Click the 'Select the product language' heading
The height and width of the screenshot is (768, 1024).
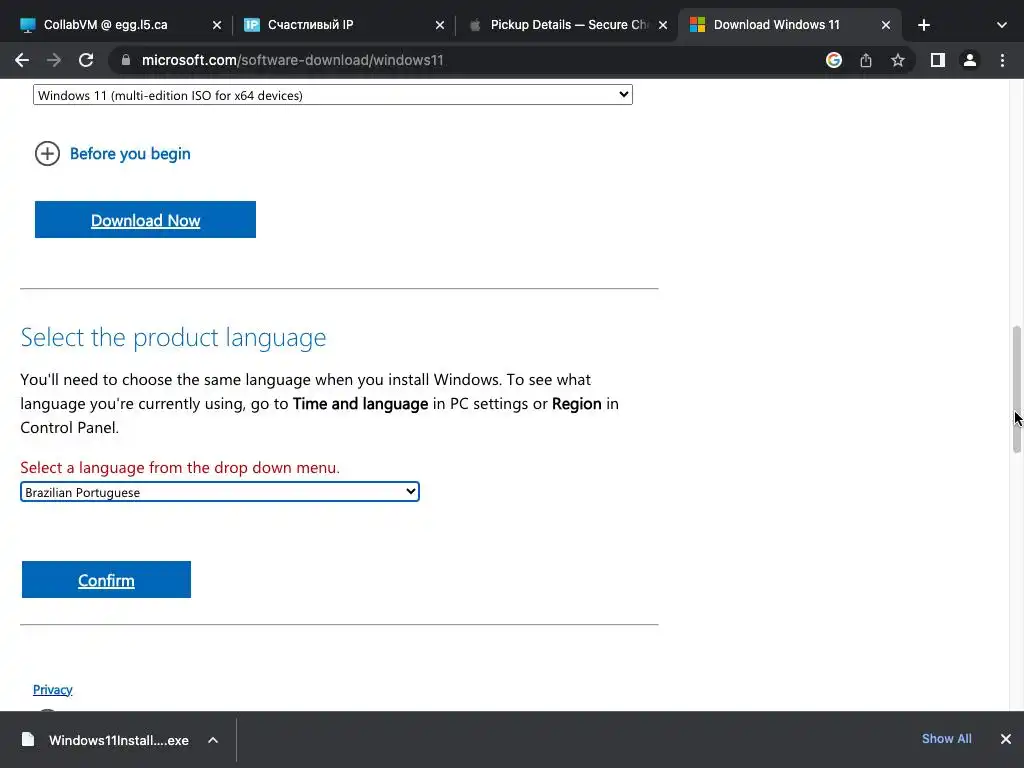pos(173,338)
